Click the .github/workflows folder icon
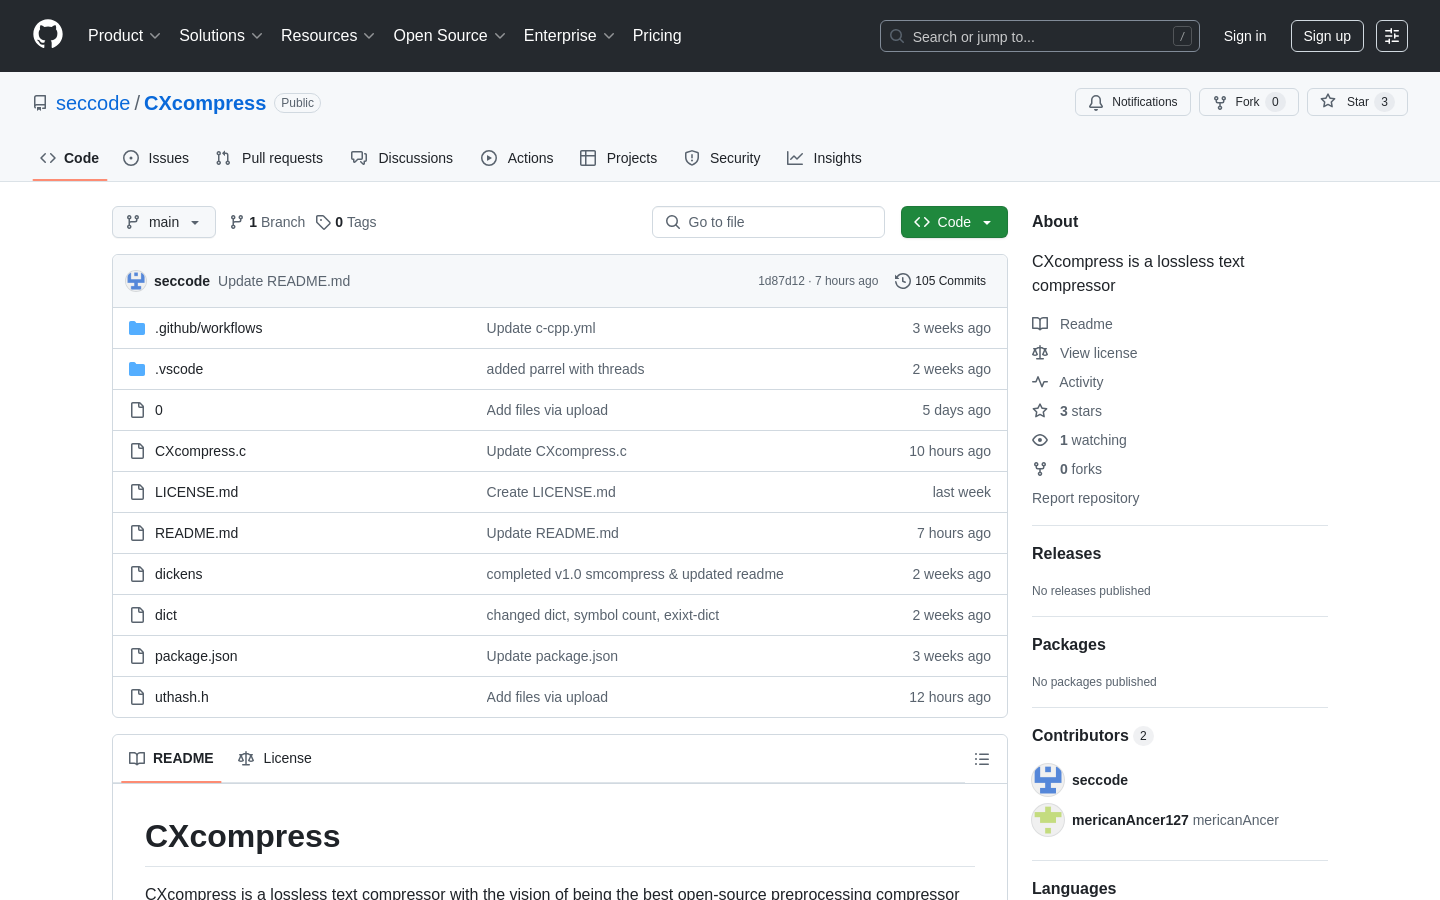The height and width of the screenshot is (900, 1440). pos(137,328)
